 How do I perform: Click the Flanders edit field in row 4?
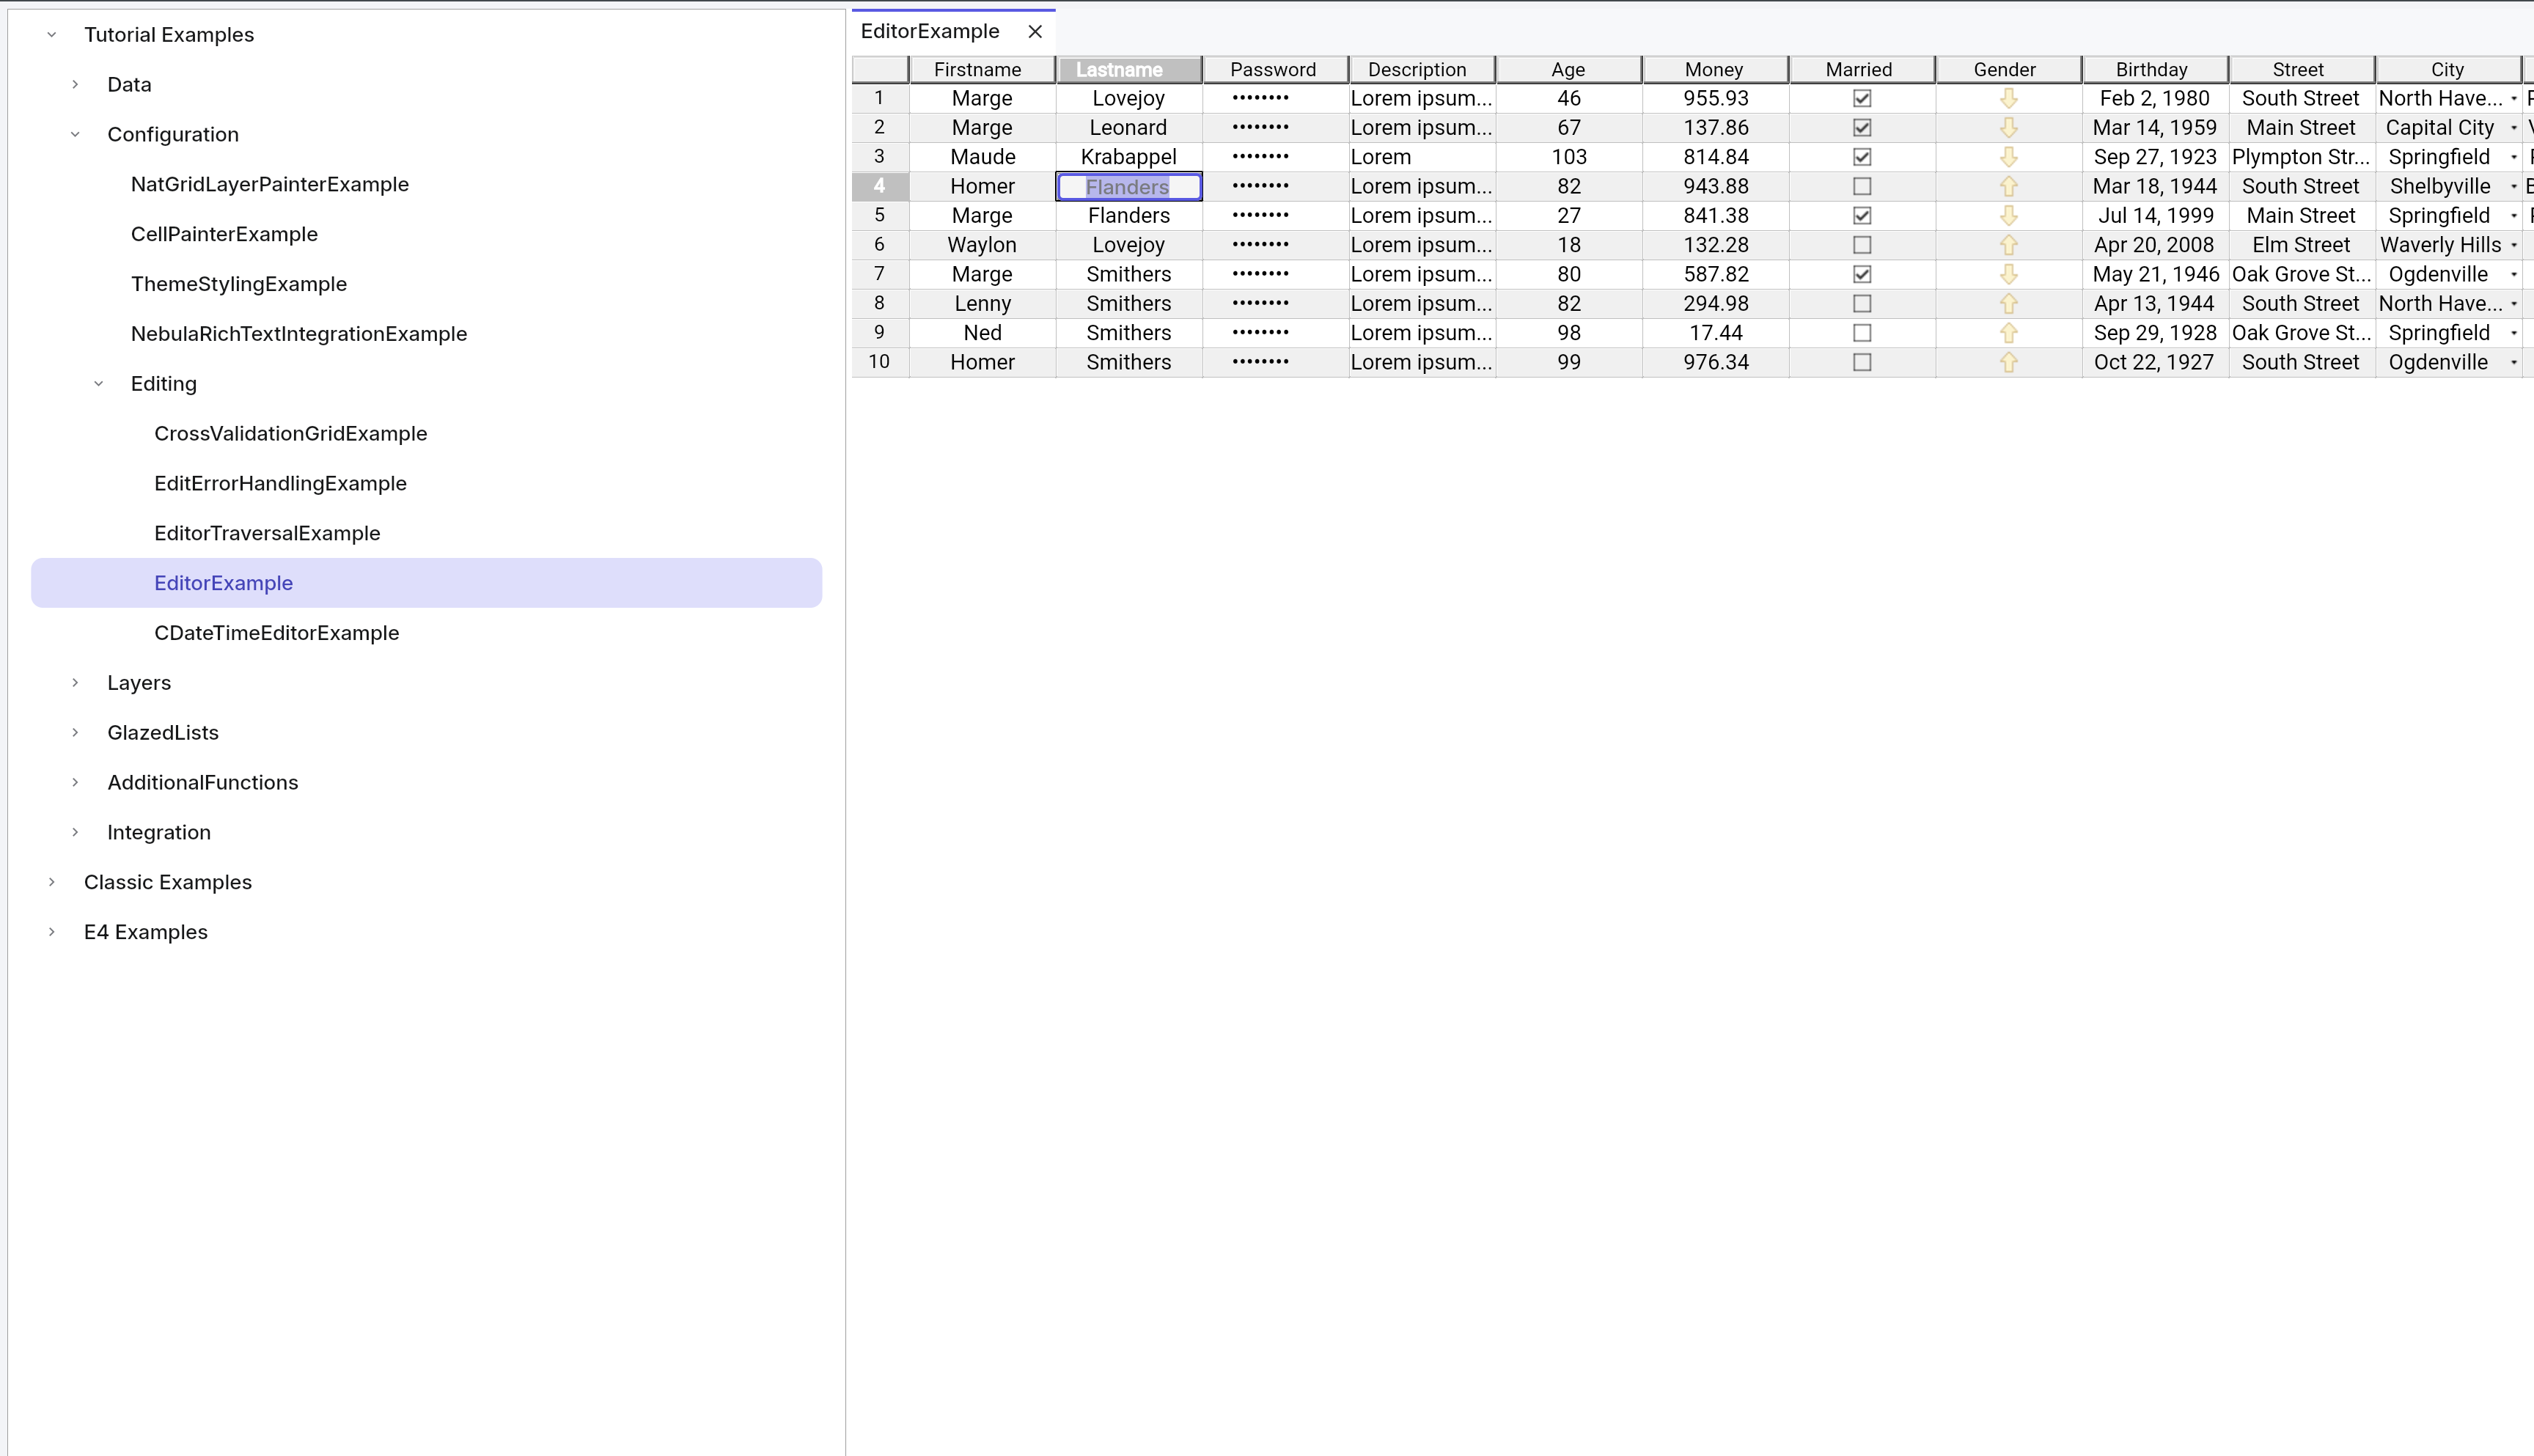pyautogui.click(x=1129, y=187)
